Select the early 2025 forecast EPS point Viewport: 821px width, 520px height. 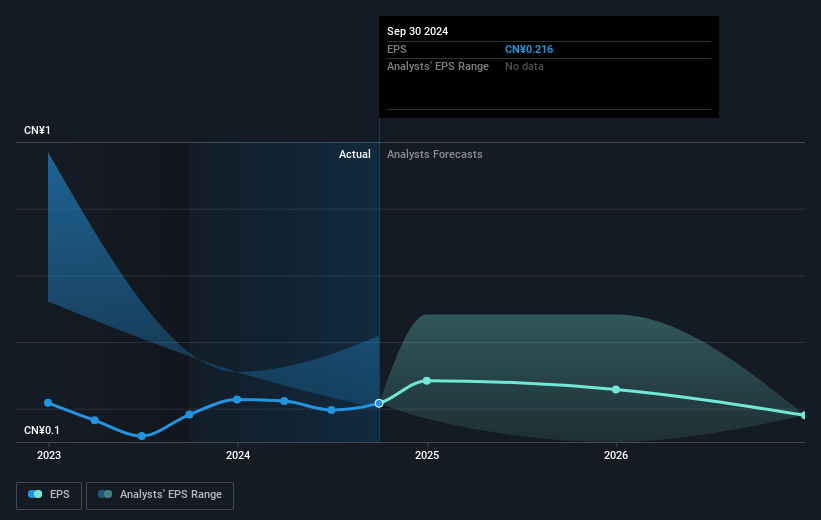(x=427, y=381)
